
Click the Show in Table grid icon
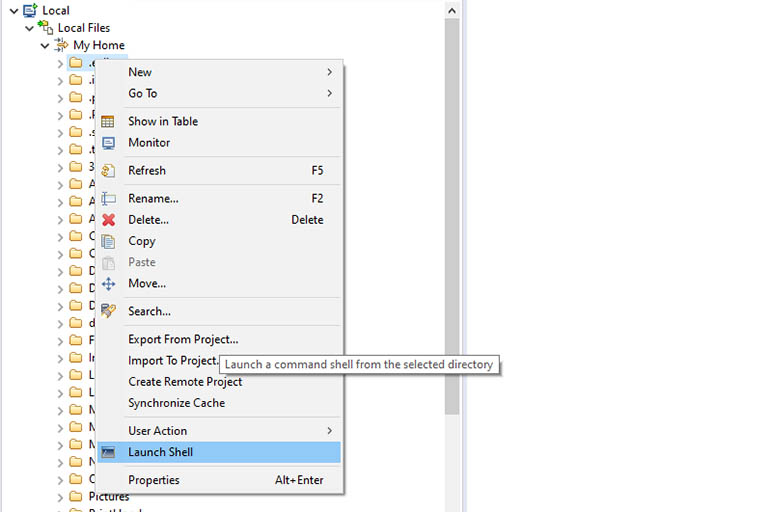tap(108, 122)
